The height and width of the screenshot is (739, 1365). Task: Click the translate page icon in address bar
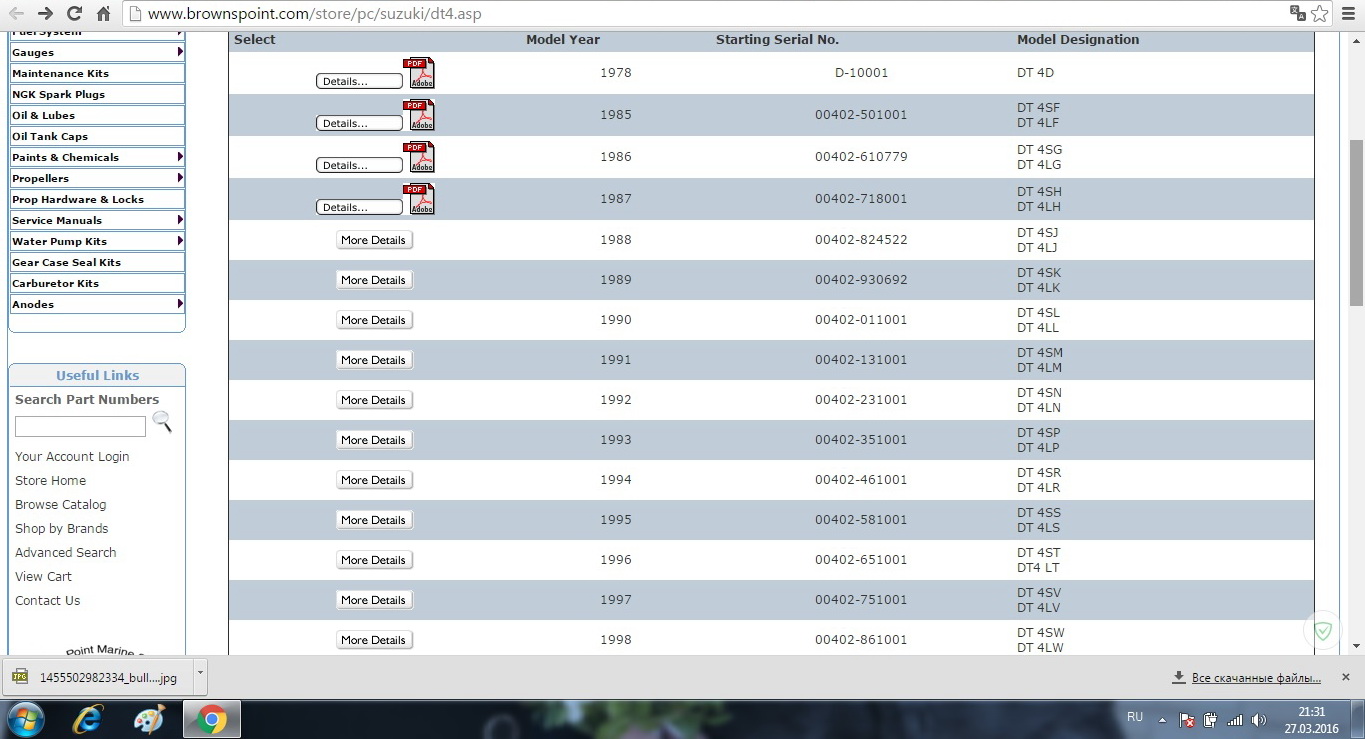coord(1298,13)
